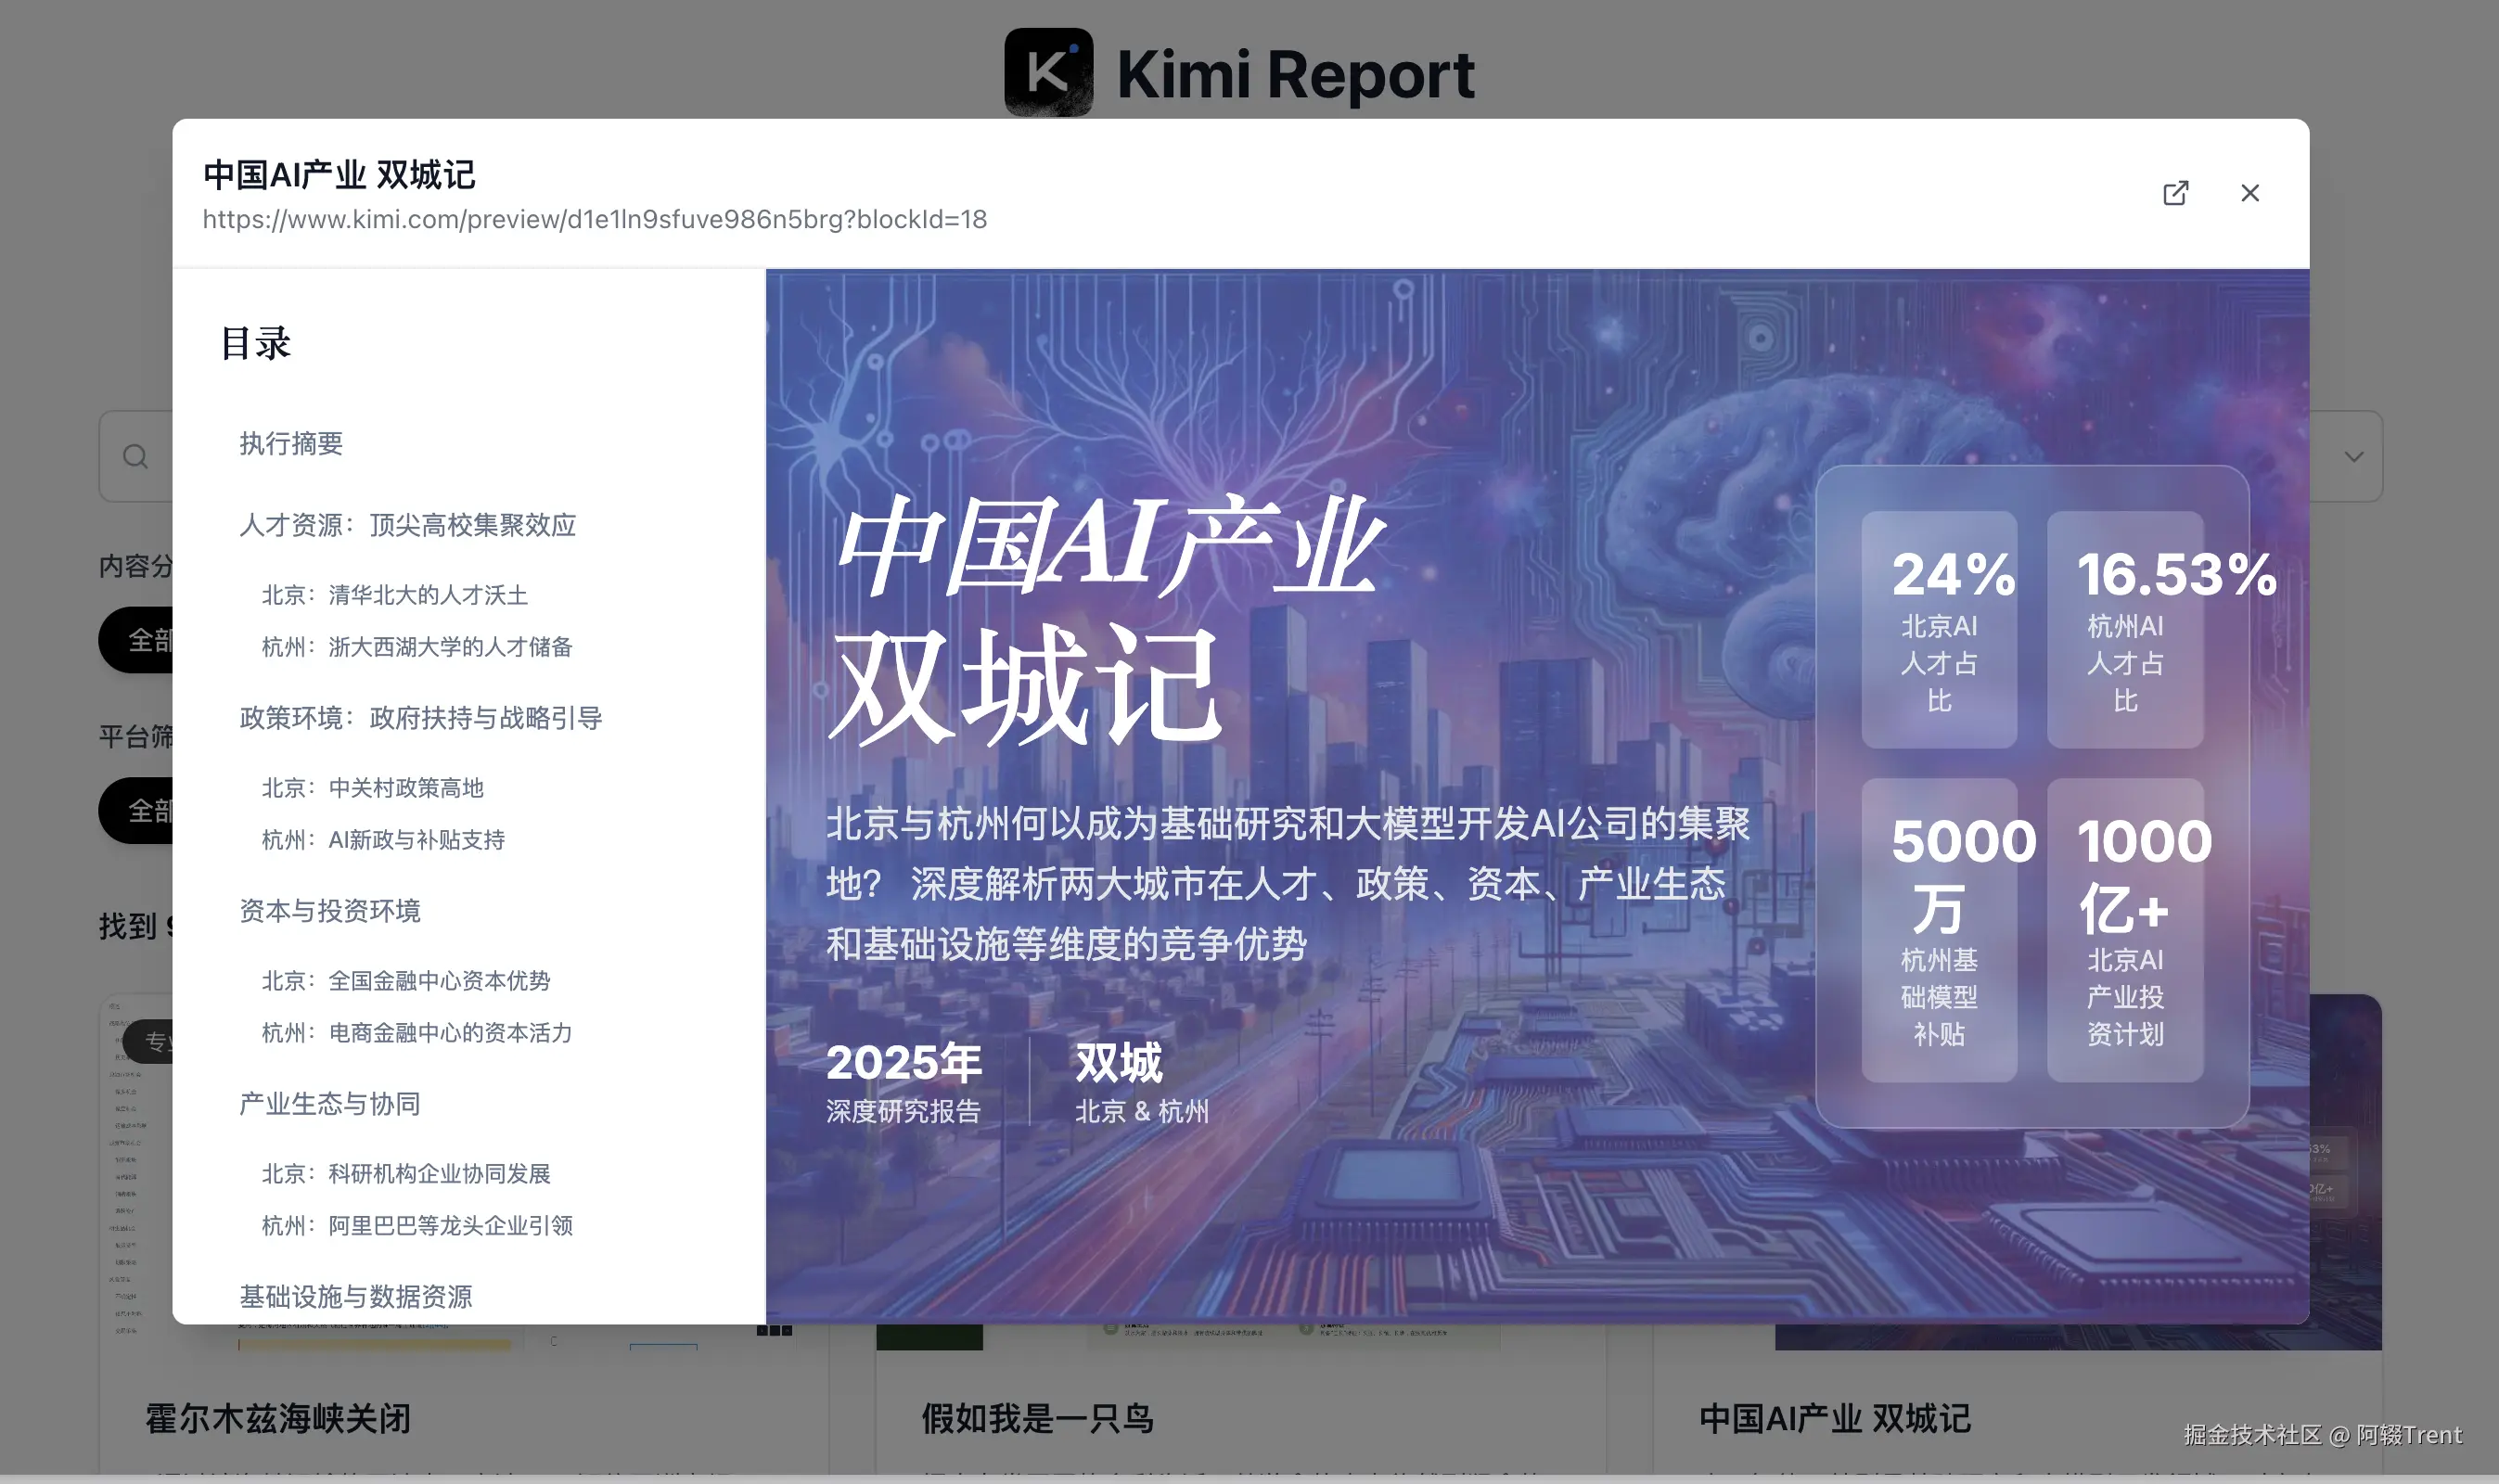Image resolution: width=2499 pixels, height=1484 pixels.
Task: Open 北京：清华北大的人才沃土 entry
Action: pos(394,595)
